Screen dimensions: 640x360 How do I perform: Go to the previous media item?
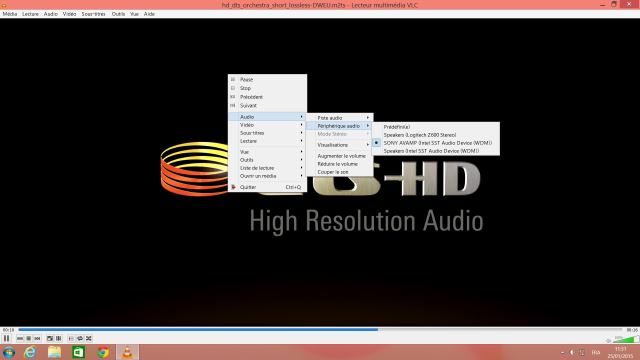click(x=20, y=338)
